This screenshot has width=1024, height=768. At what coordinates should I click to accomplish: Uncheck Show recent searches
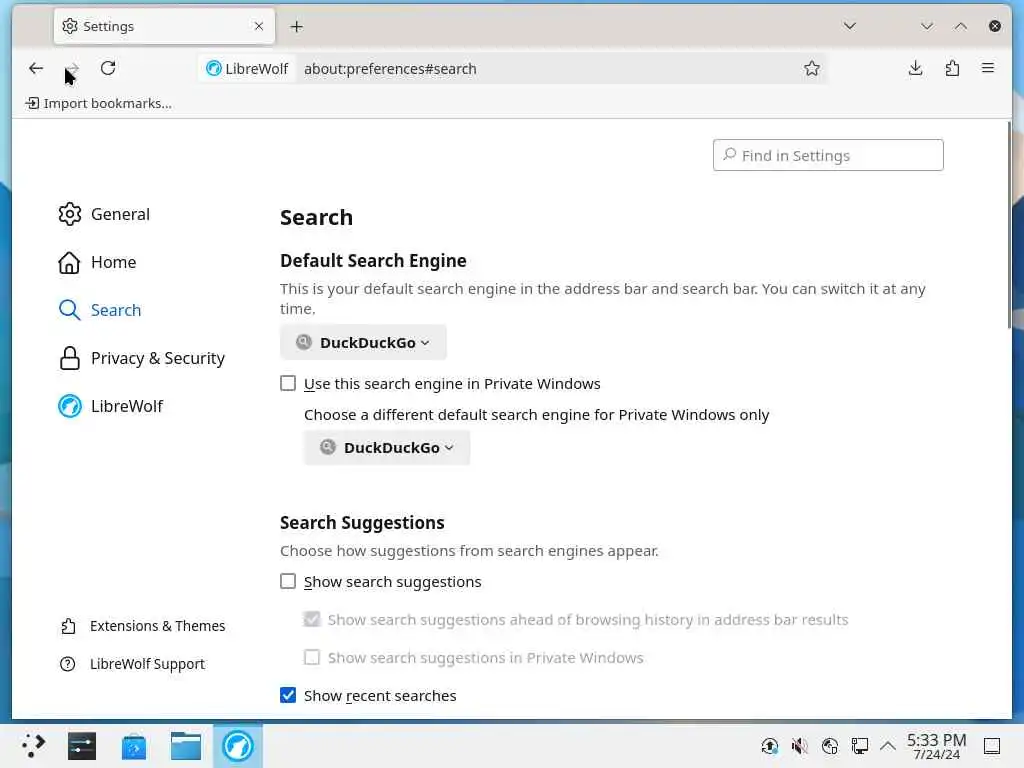[x=288, y=695]
